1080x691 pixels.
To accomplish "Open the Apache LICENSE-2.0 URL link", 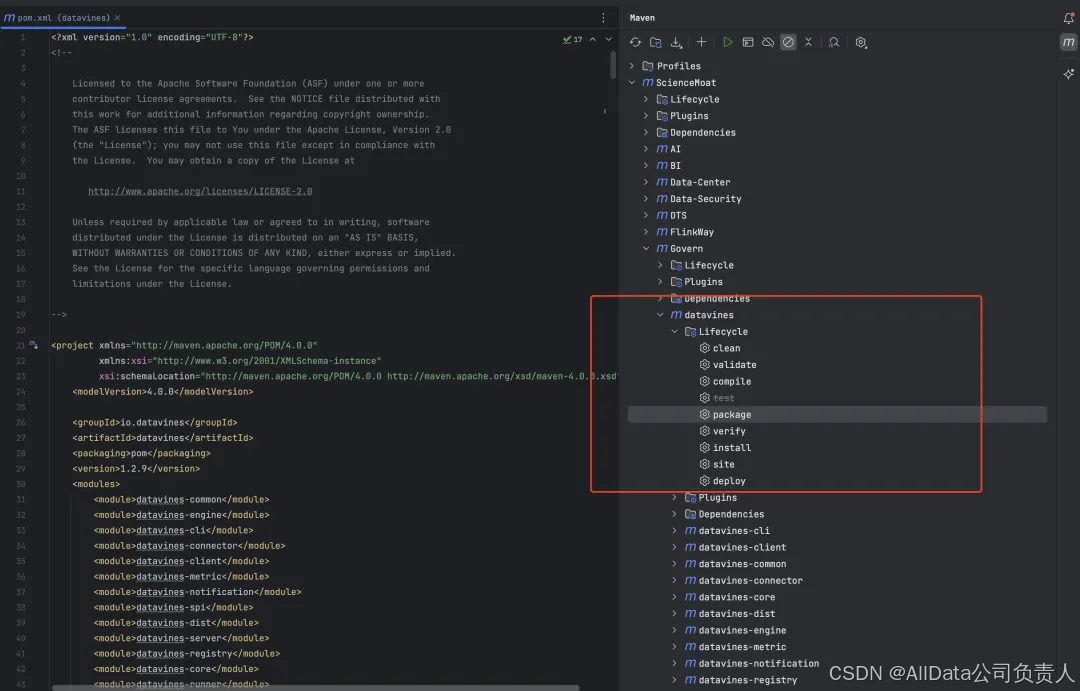I will 200,191.
